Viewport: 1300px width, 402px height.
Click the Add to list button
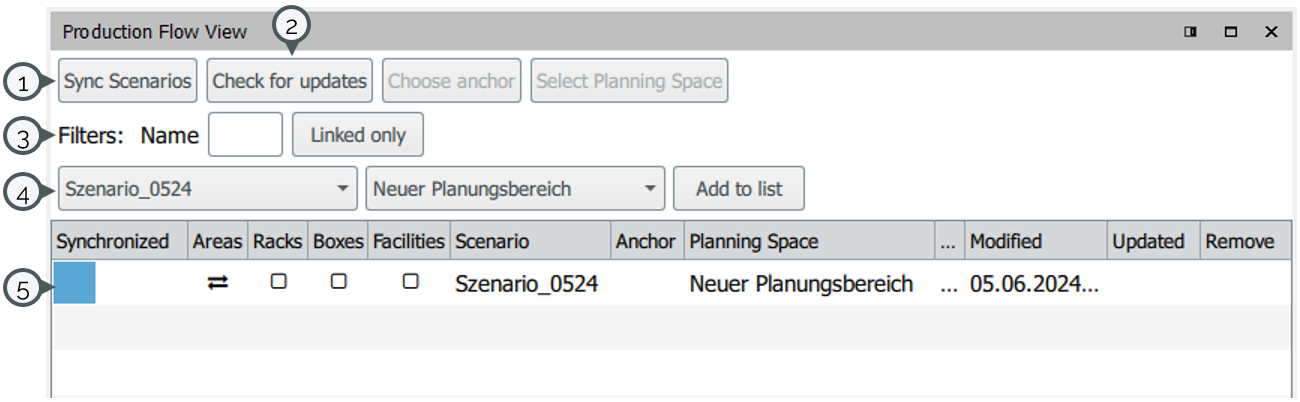[739, 188]
